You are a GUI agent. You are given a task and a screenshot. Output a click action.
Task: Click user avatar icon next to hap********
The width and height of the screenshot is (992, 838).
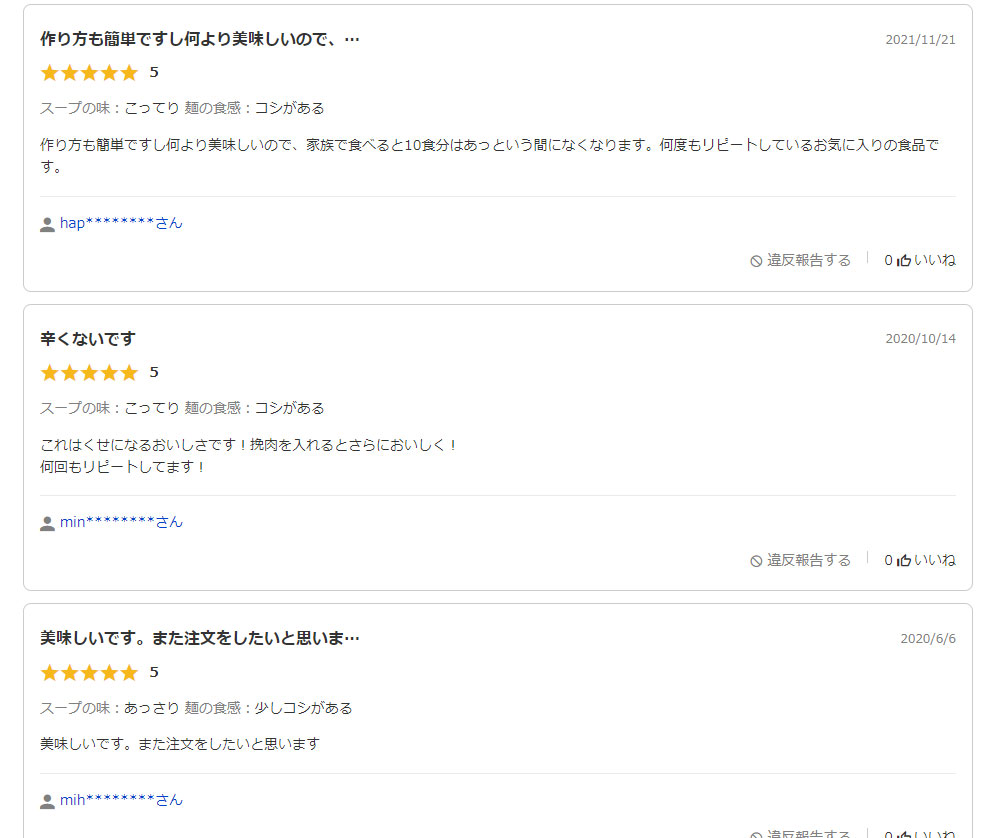click(x=47, y=225)
